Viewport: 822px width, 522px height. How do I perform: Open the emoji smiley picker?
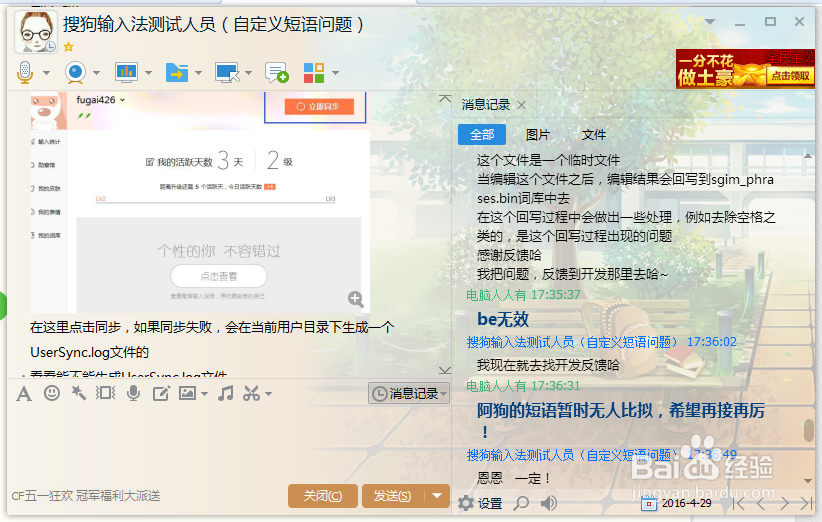51,393
